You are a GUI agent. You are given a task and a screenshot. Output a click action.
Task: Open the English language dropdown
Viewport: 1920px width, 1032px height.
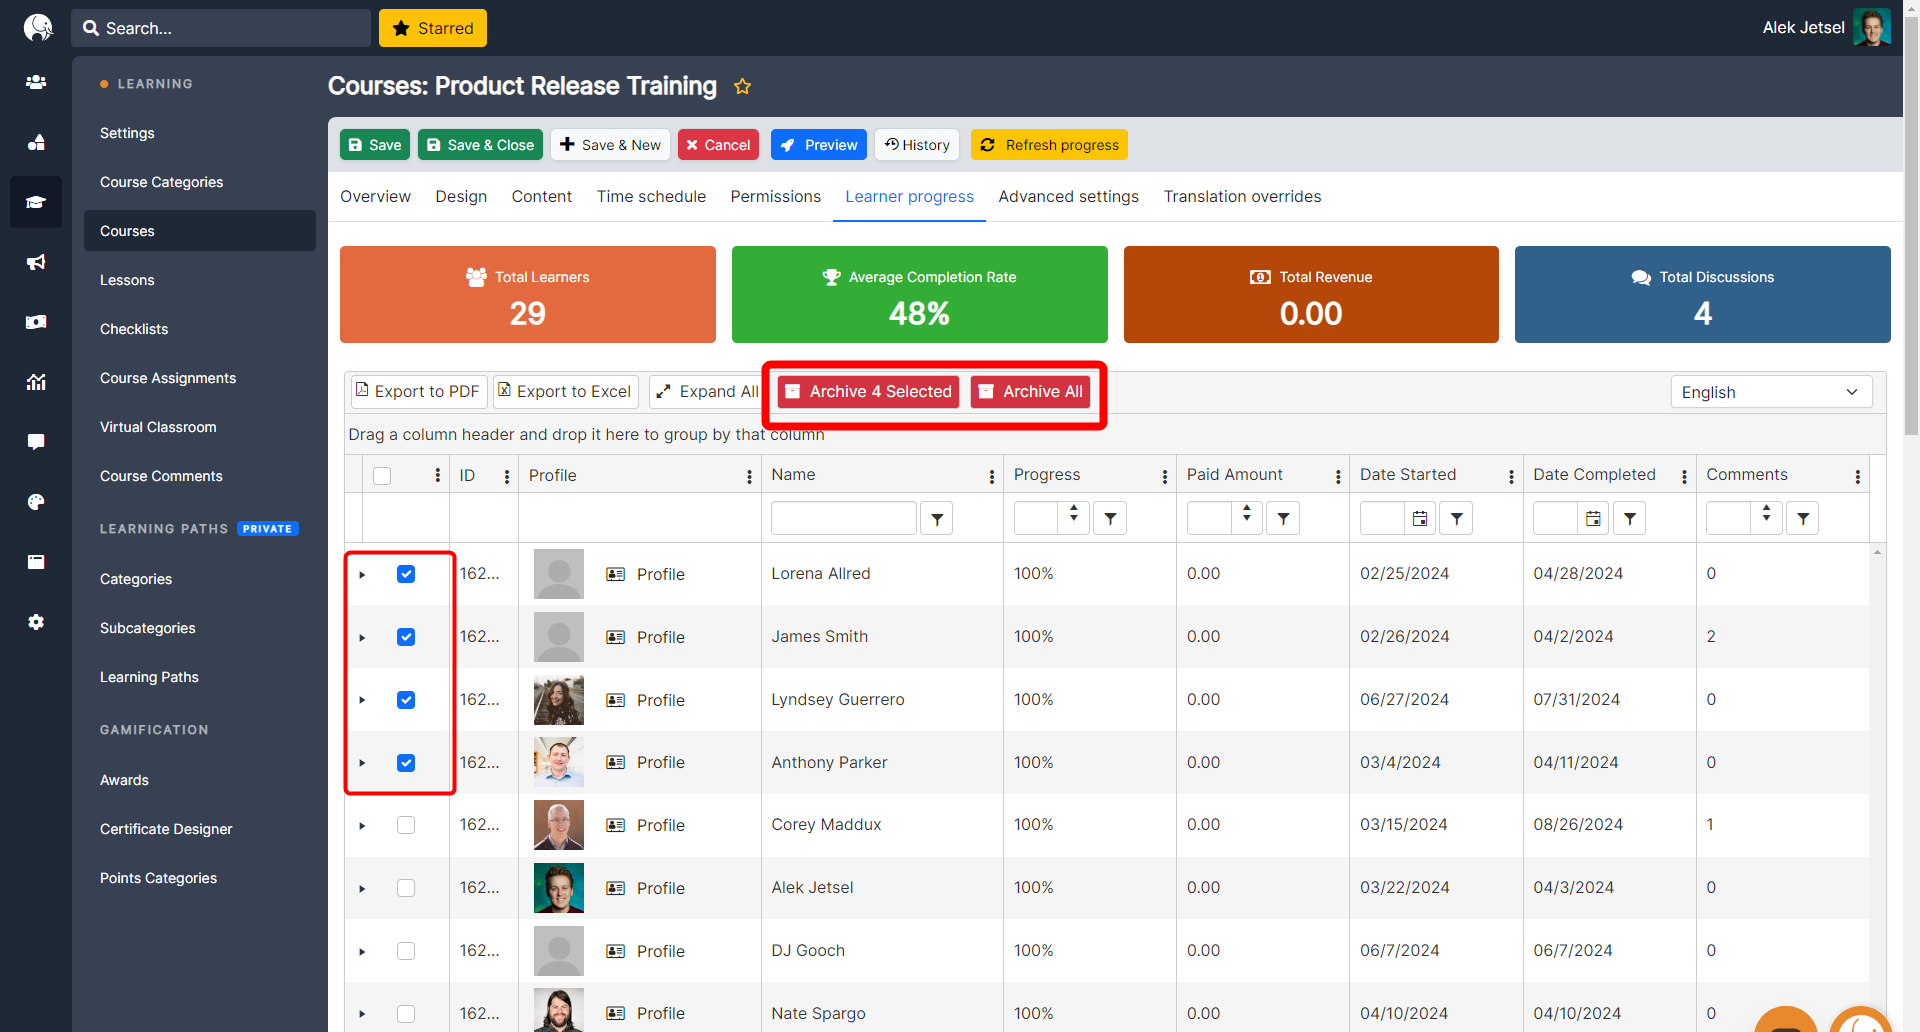point(1770,392)
